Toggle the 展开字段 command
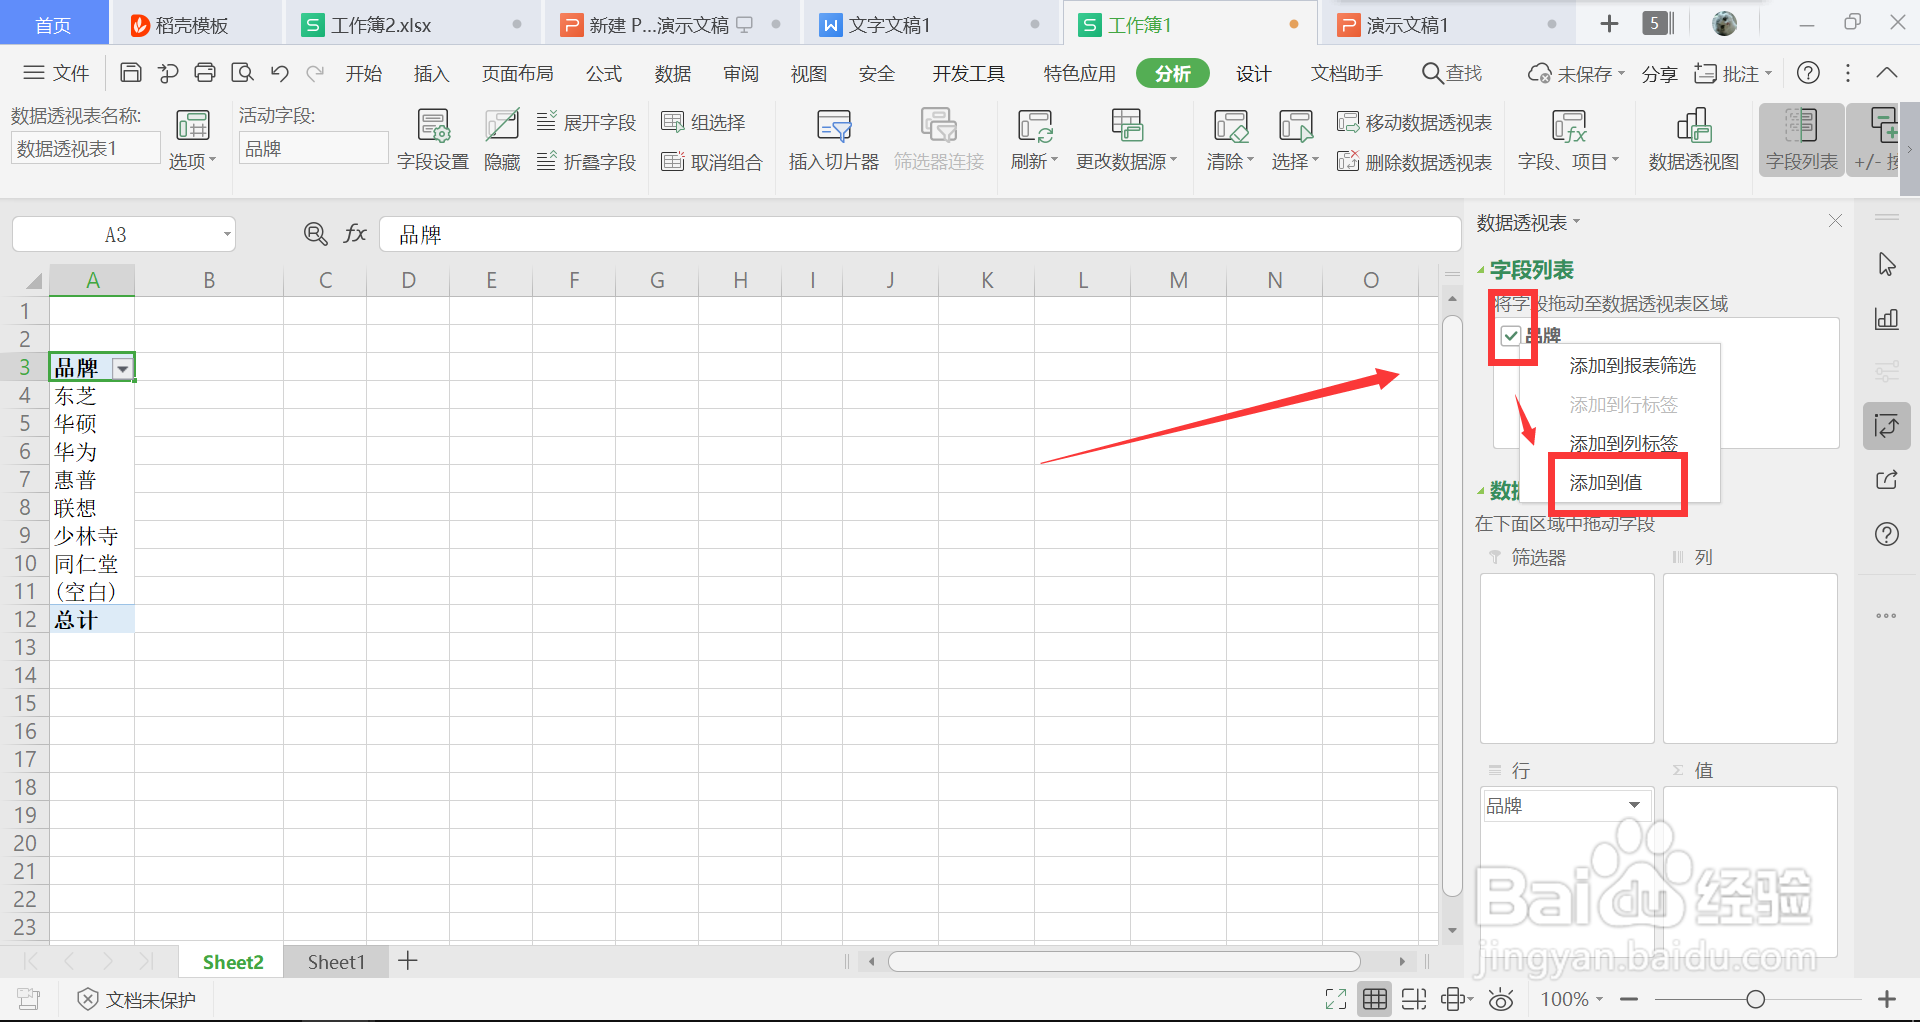 [x=587, y=121]
